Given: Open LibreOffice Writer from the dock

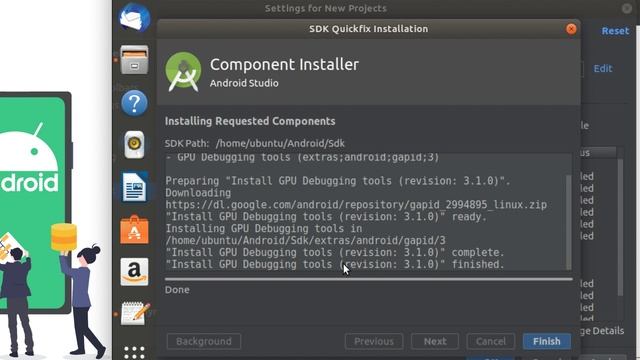Looking at the screenshot, I should 134,187.
